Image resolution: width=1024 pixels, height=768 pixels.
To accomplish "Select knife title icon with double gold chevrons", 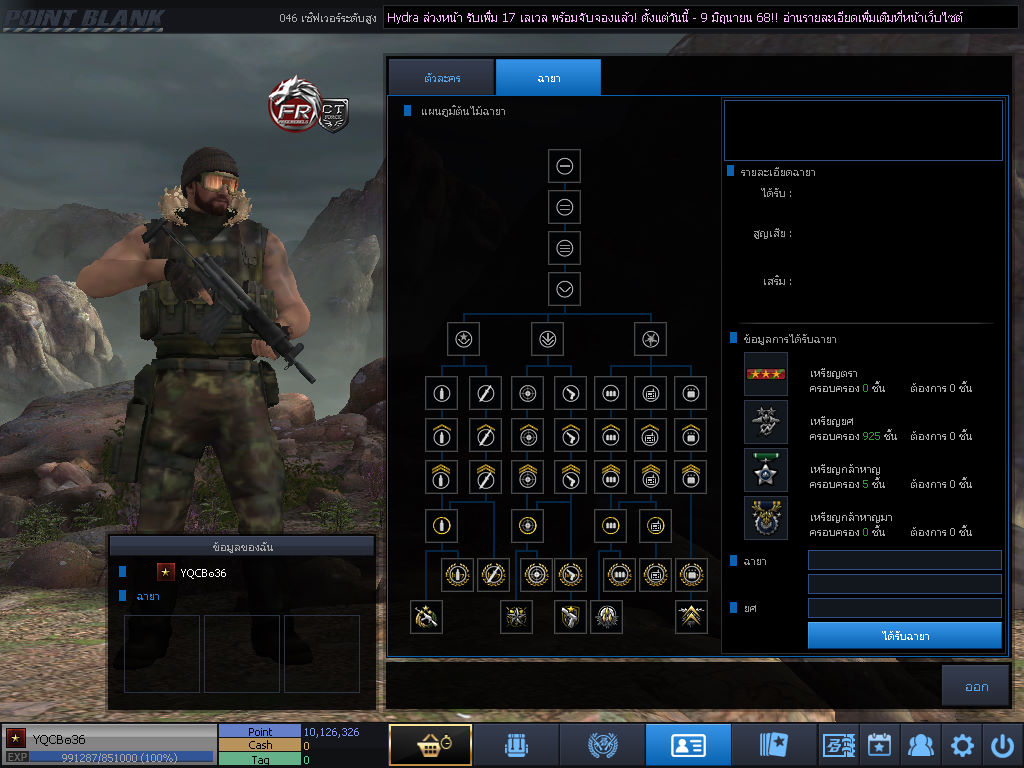I will coord(485,477).
